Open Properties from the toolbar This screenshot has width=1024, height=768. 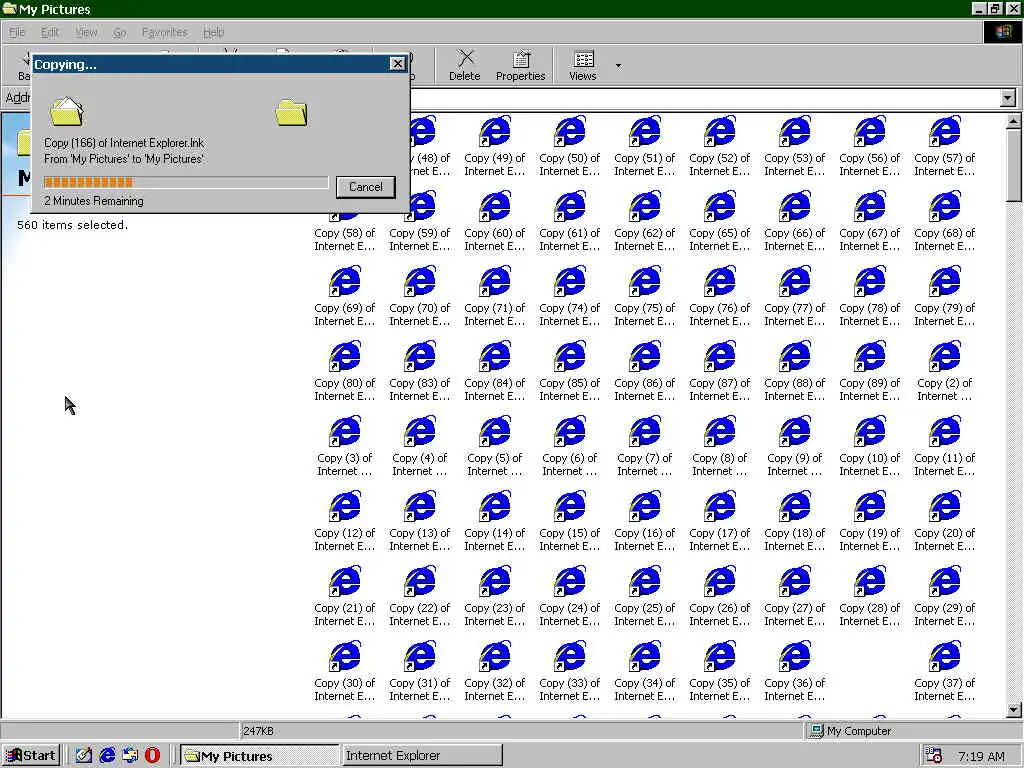click(520, 65)
